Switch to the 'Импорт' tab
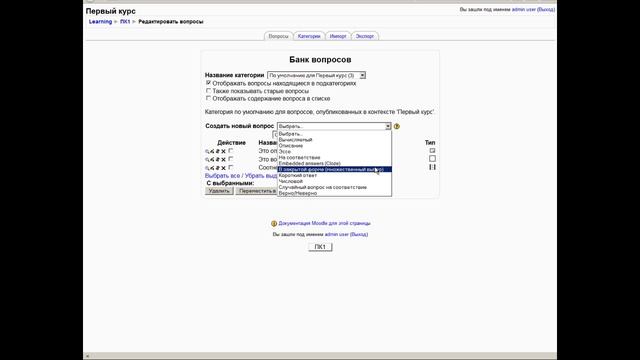The width and height of the screenshot is (640, 360). (338, 36)
